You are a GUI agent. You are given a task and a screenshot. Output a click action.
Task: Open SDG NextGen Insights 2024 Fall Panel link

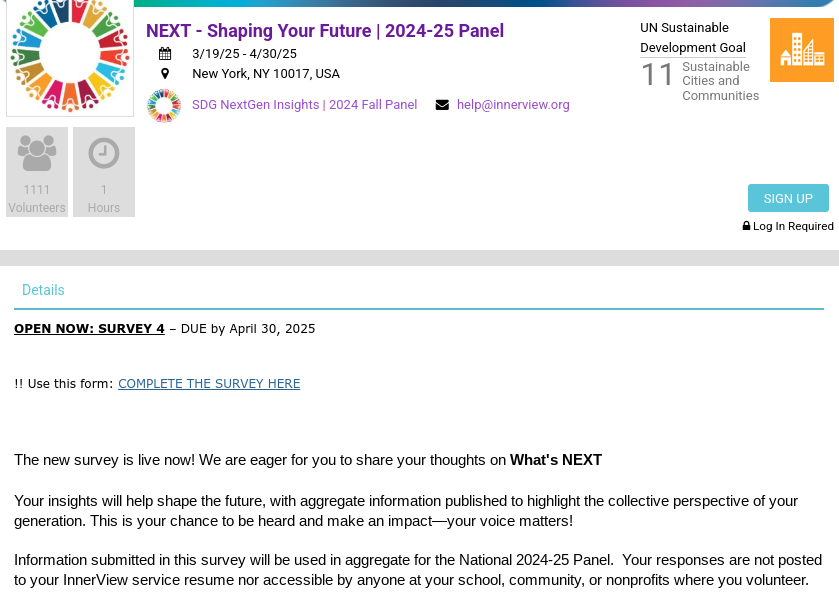[304, 105]
